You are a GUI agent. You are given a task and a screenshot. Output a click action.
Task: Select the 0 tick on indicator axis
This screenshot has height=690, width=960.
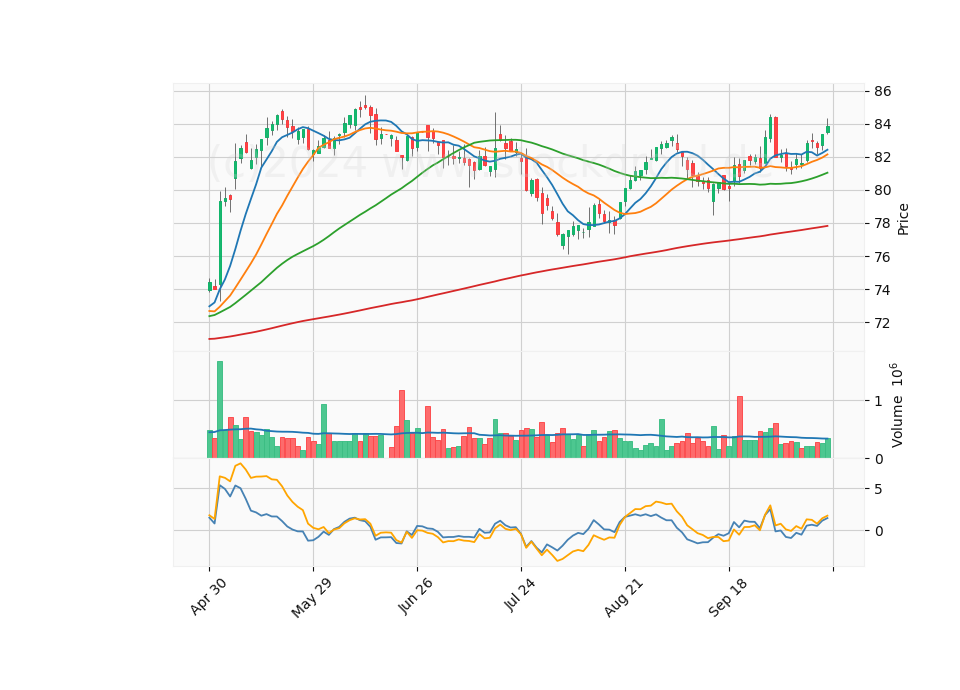point(879,531)
